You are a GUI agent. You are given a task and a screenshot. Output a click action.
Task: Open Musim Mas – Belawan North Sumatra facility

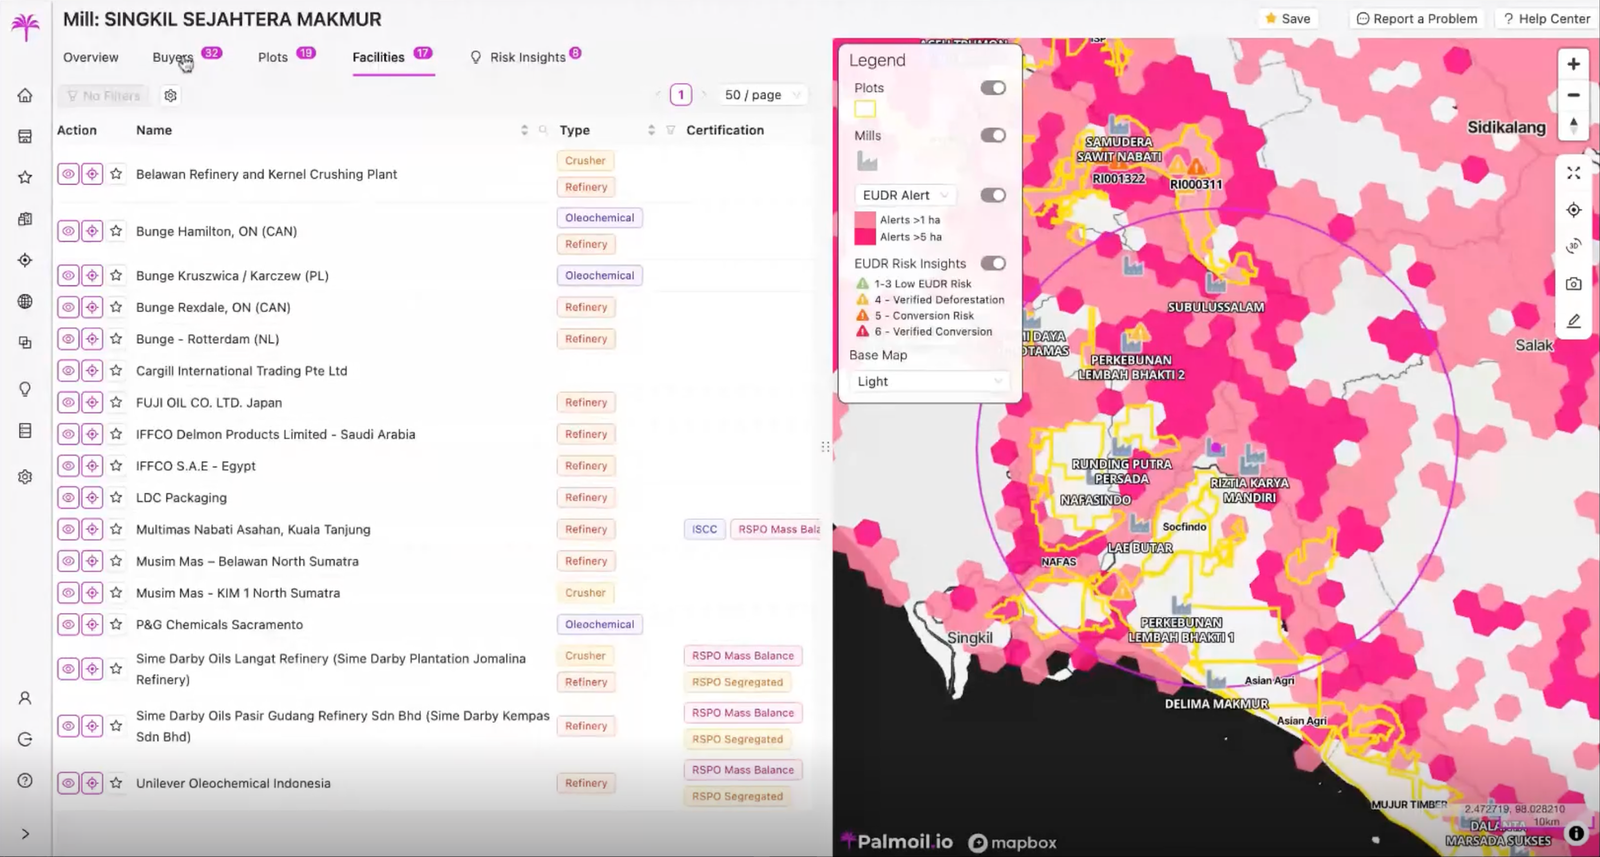pyautogui.click(x=247, y=561)
